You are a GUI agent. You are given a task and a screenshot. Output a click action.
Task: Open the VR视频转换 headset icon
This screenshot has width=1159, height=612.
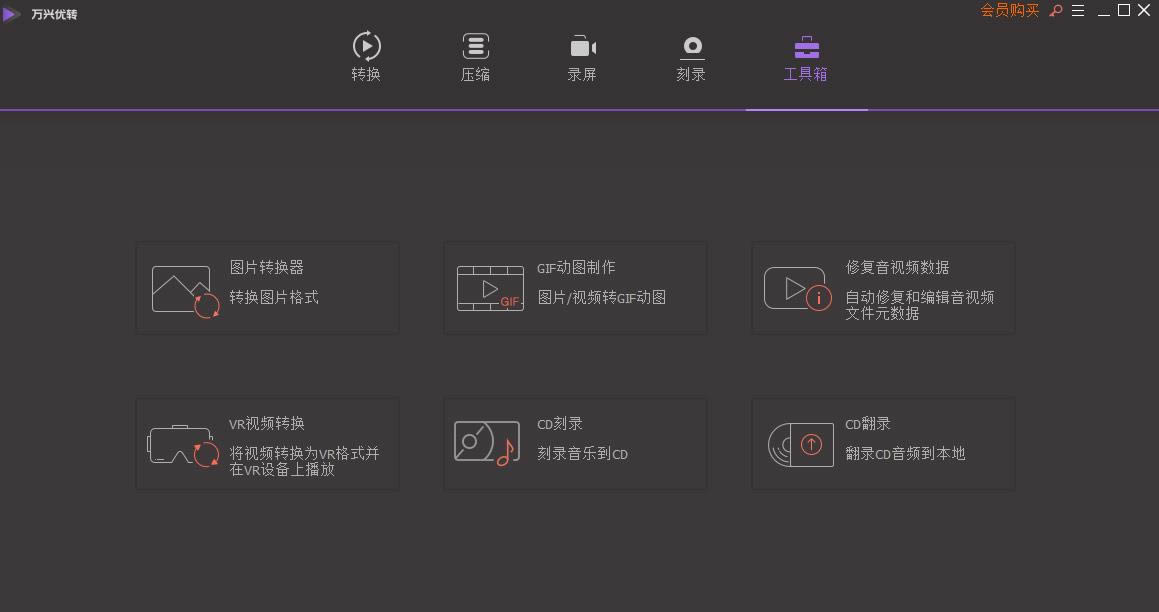(x=183, y=445)
